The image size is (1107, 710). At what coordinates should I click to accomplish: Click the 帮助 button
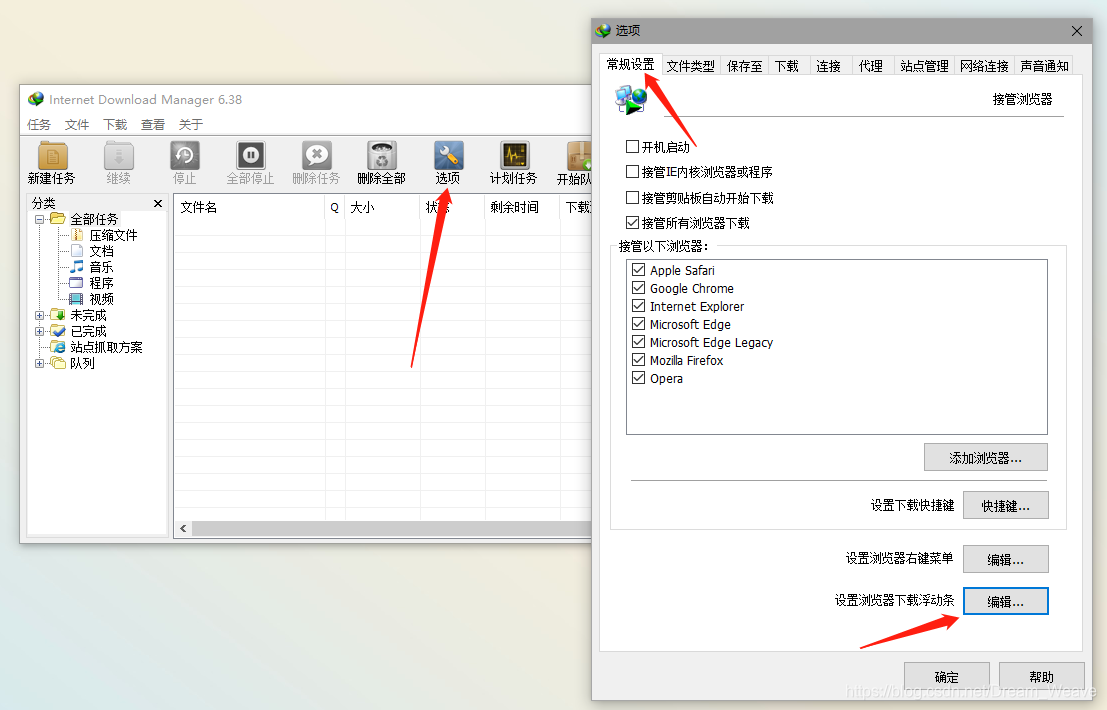(1041, 676)
